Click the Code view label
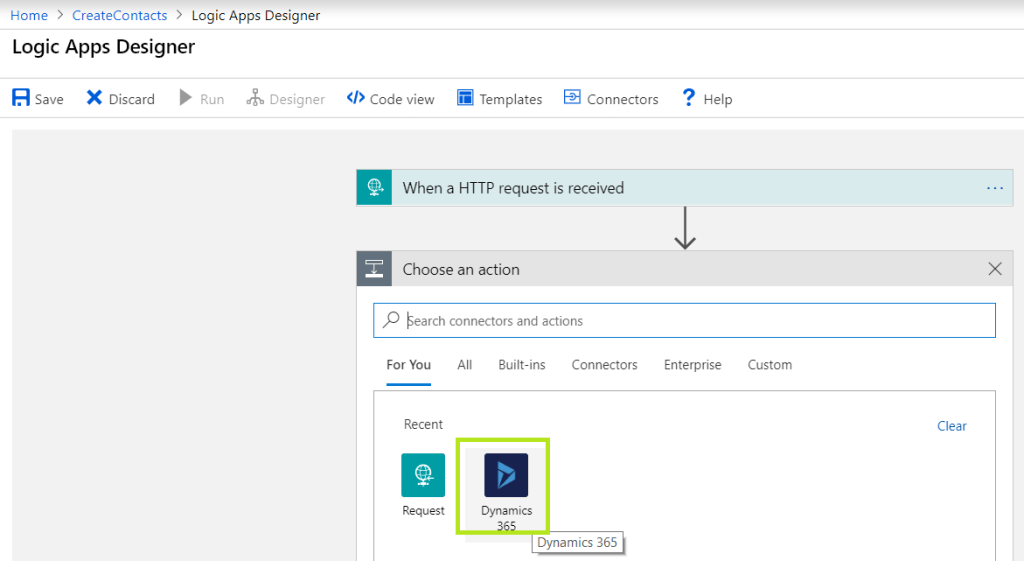Screen dimensions: 1024x561 click(402, 99)
